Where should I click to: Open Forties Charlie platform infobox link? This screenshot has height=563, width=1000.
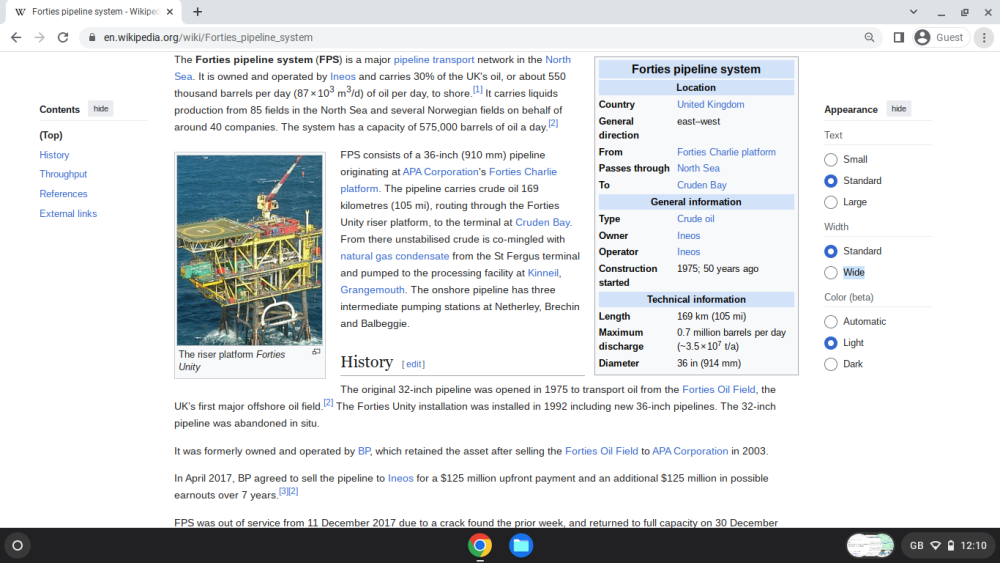[726, 152]
